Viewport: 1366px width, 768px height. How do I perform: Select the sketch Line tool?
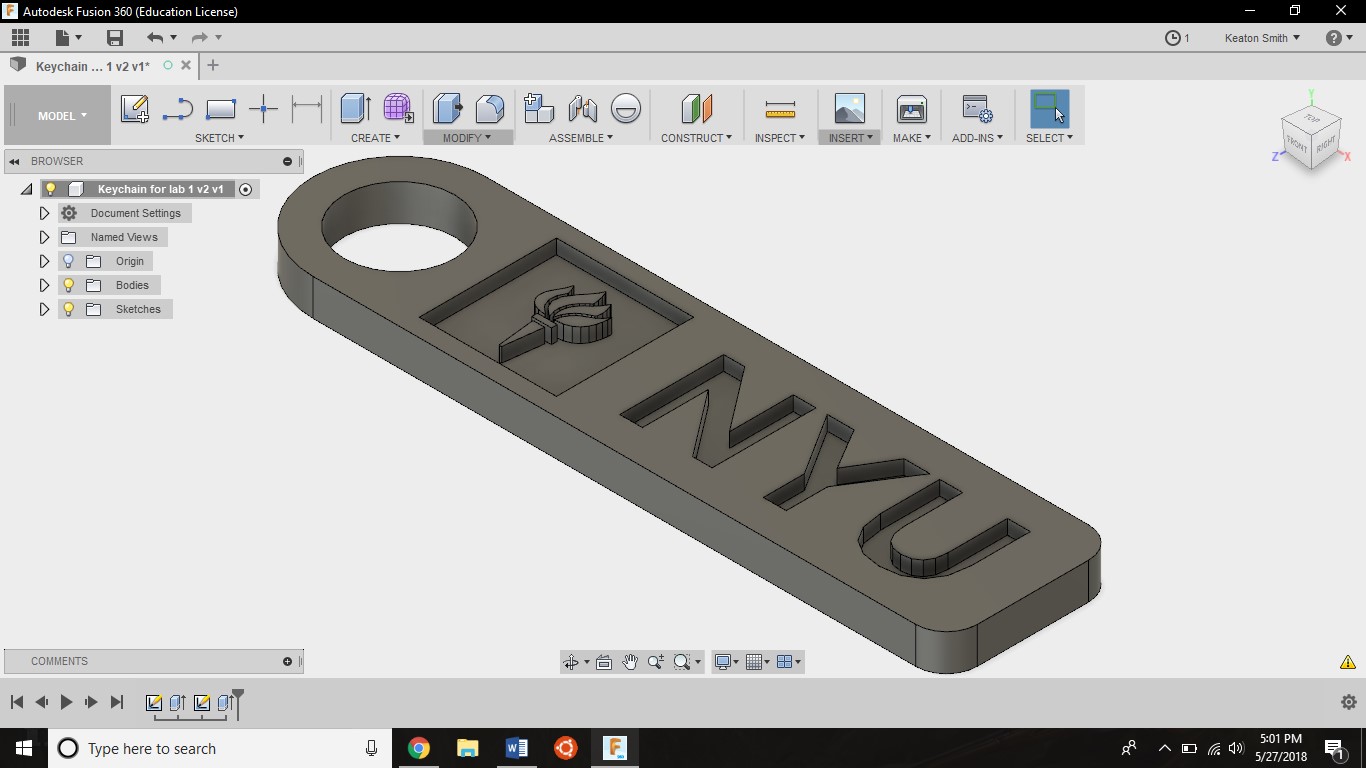(177, 108)
